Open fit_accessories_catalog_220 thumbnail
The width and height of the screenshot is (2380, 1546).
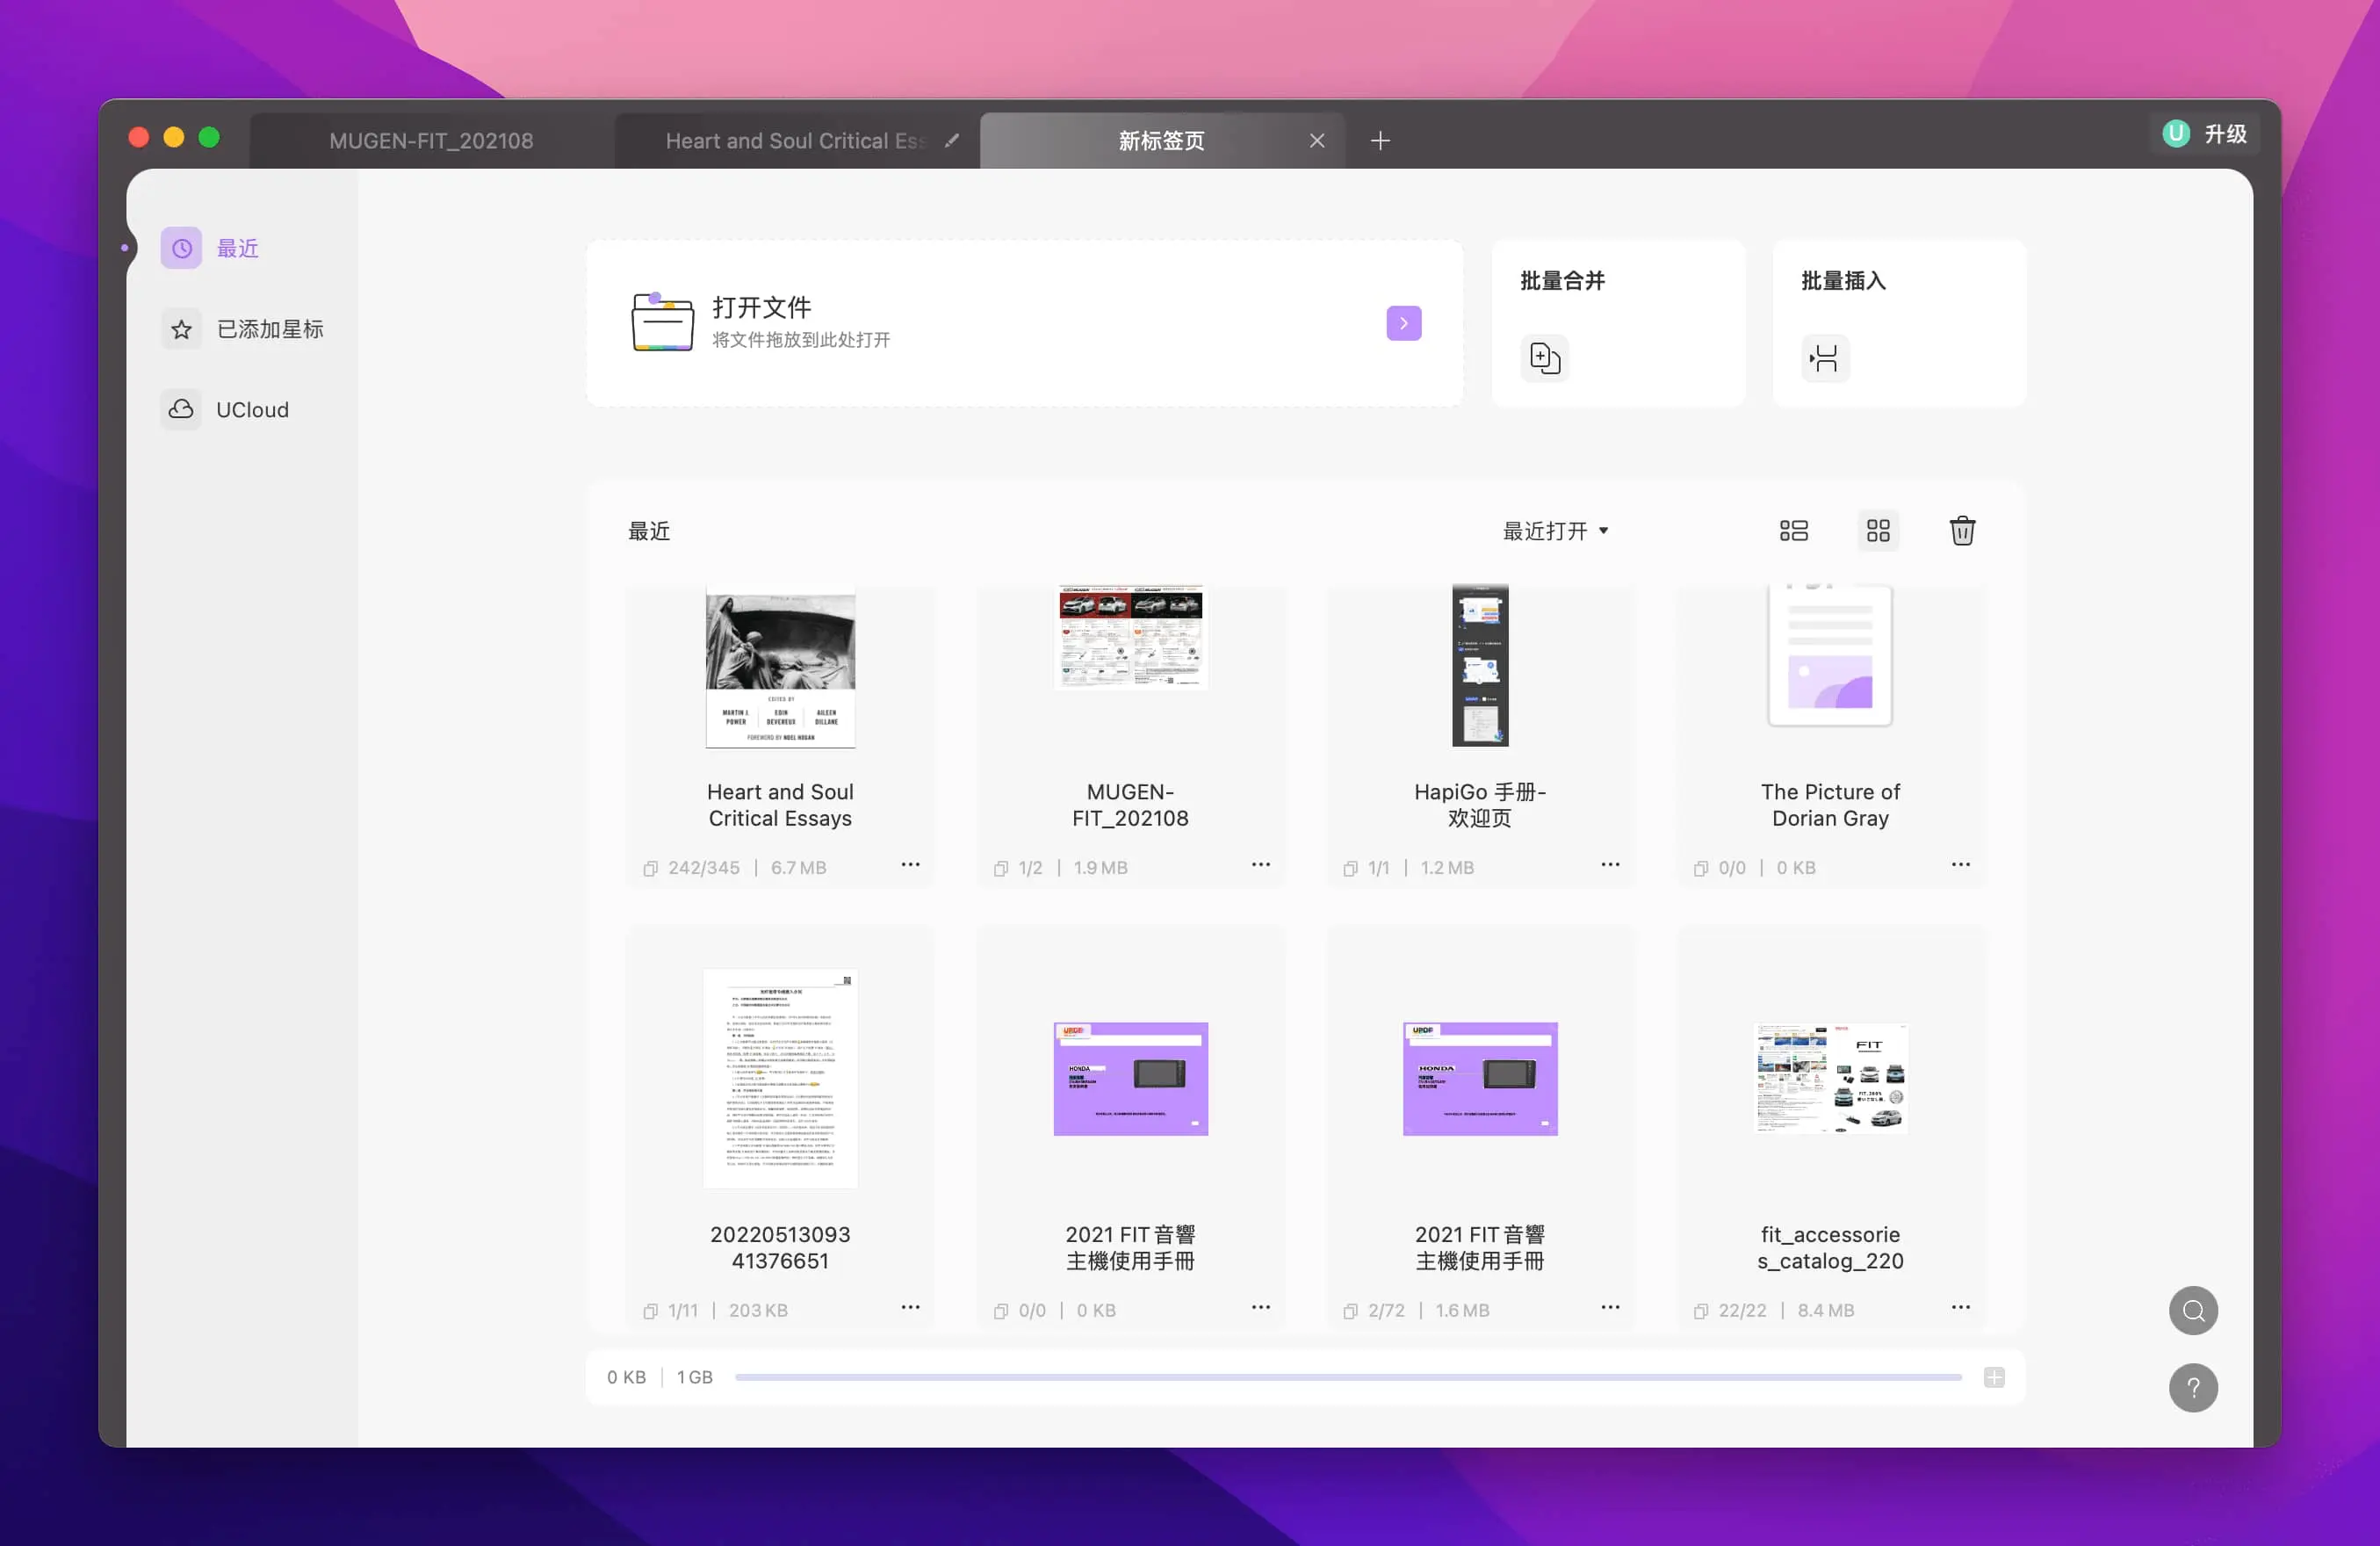click(1830, 1078)
